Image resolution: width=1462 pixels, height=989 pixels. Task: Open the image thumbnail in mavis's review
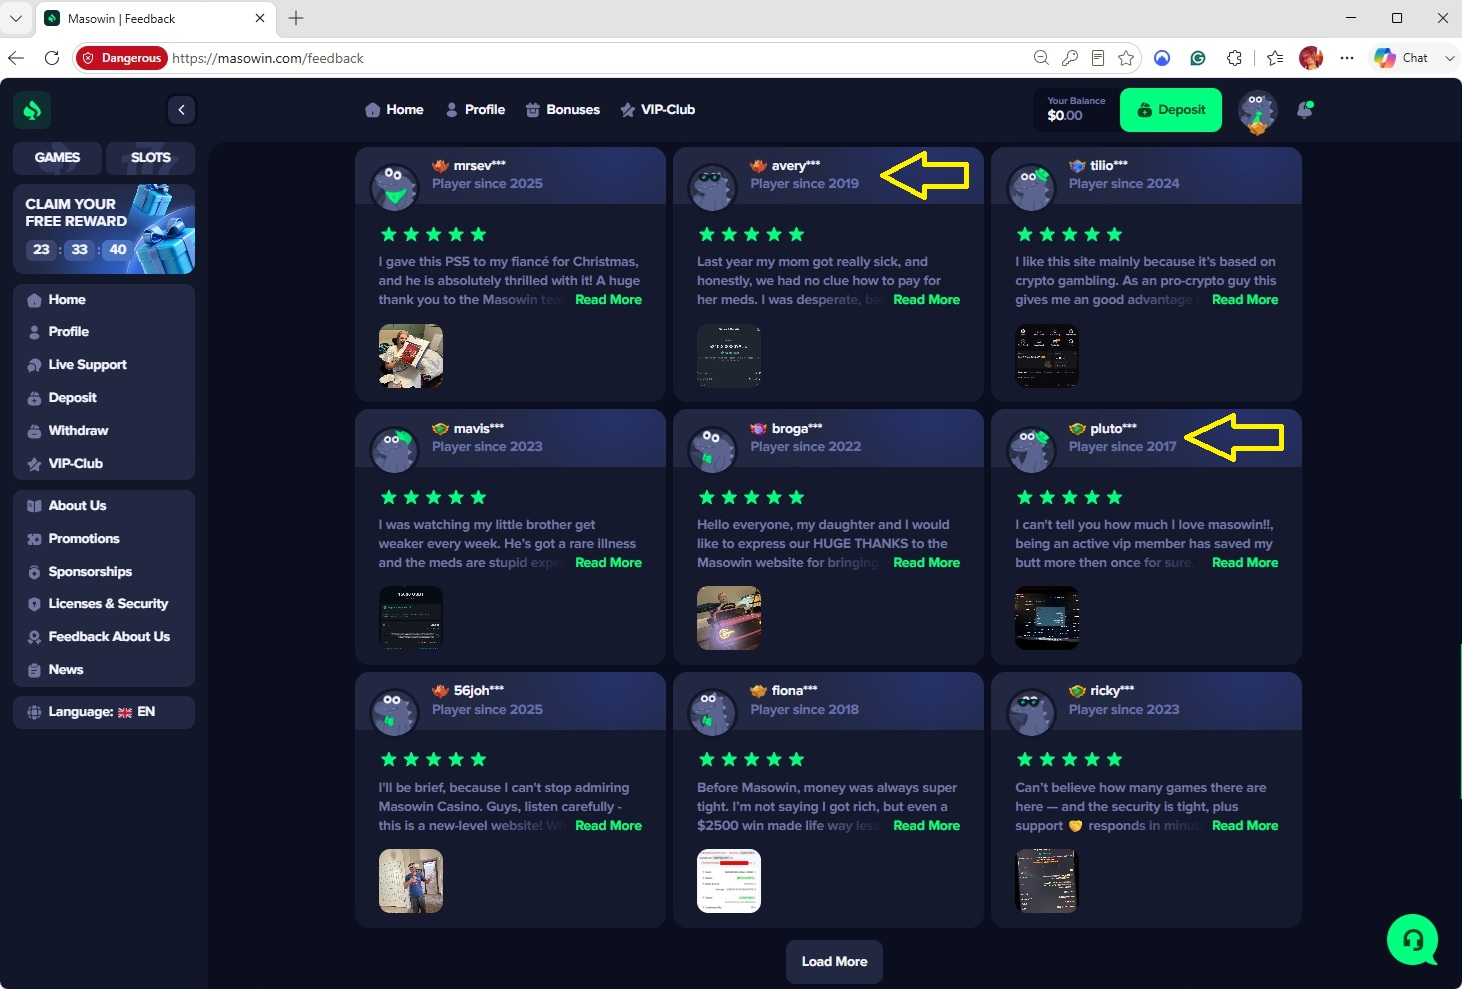411,618
